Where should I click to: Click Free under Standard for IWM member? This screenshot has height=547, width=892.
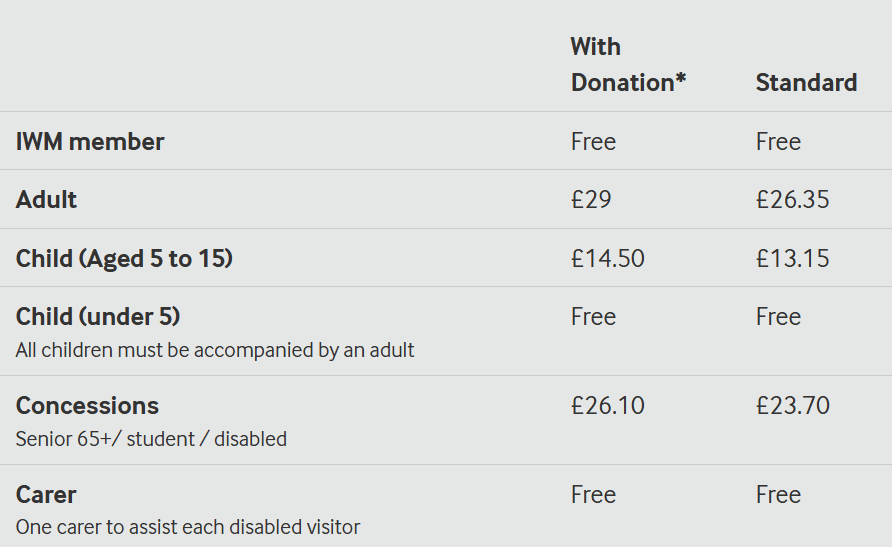[778, 142]
